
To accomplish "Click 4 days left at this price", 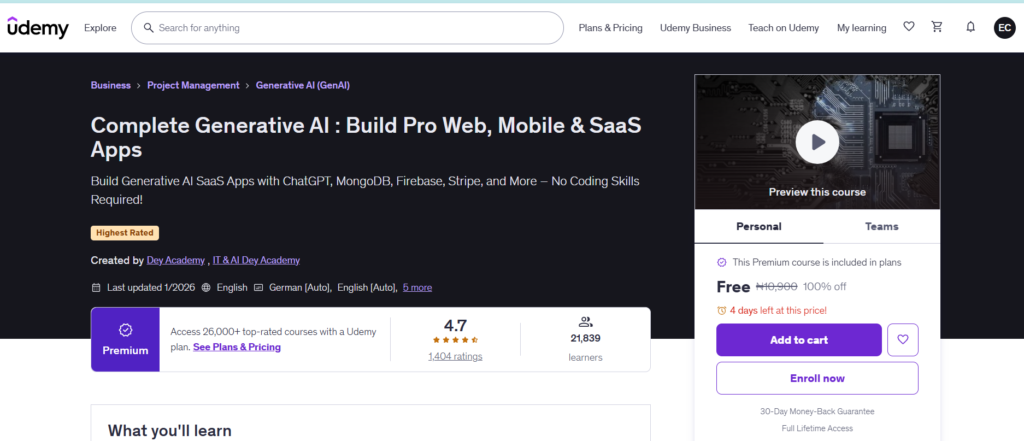I will (x=778, y=310).
